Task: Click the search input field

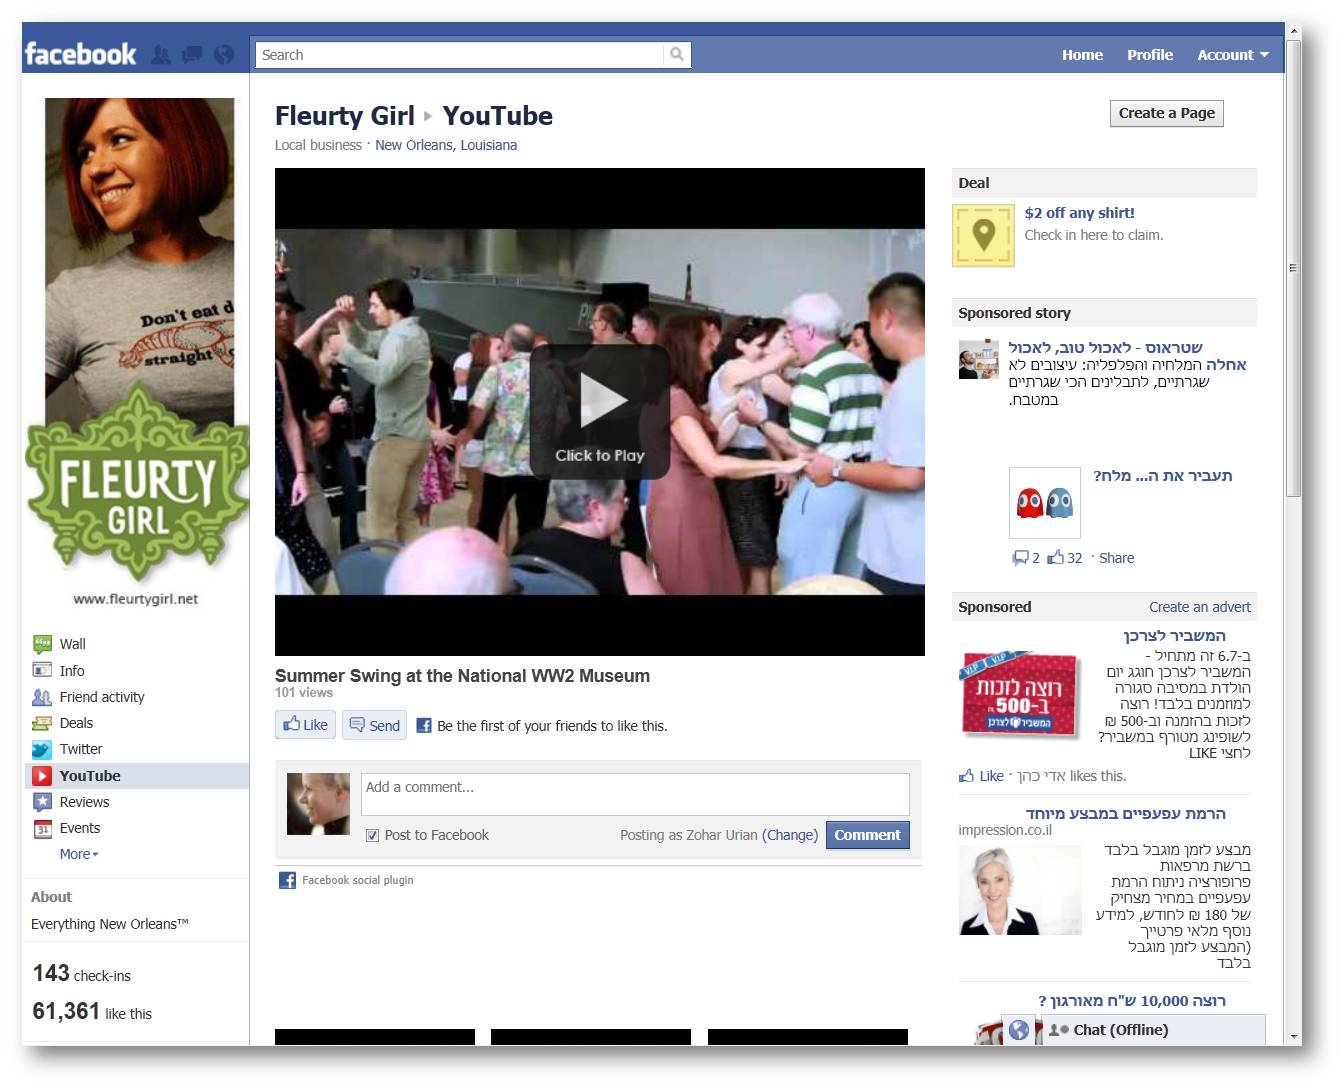Action: [x=460, y=55]
